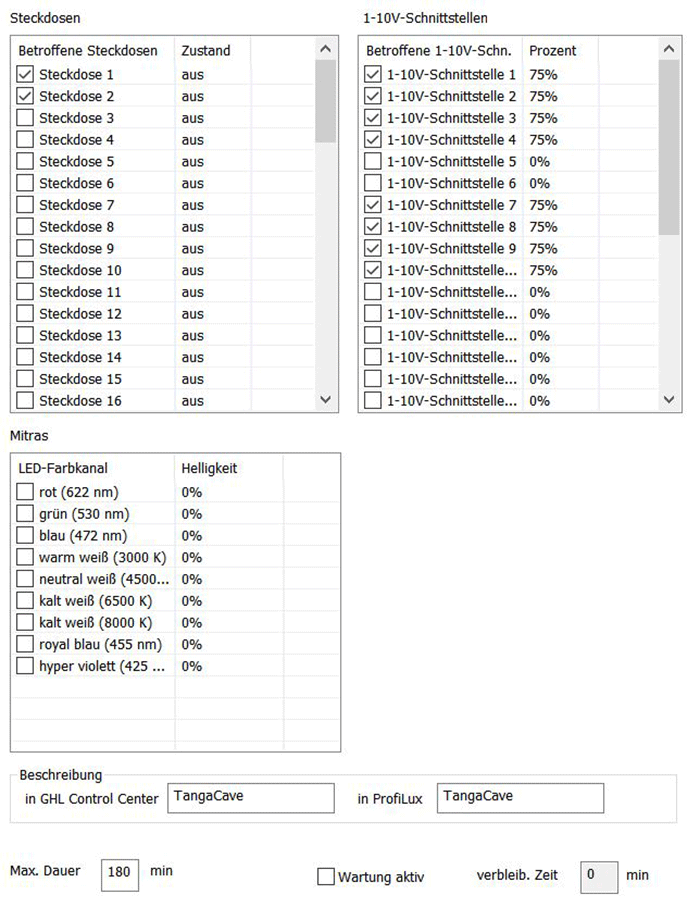Check the kalt weiß (6500 K) channel
This screenshot has width=700, height=920.
point(26,601)
